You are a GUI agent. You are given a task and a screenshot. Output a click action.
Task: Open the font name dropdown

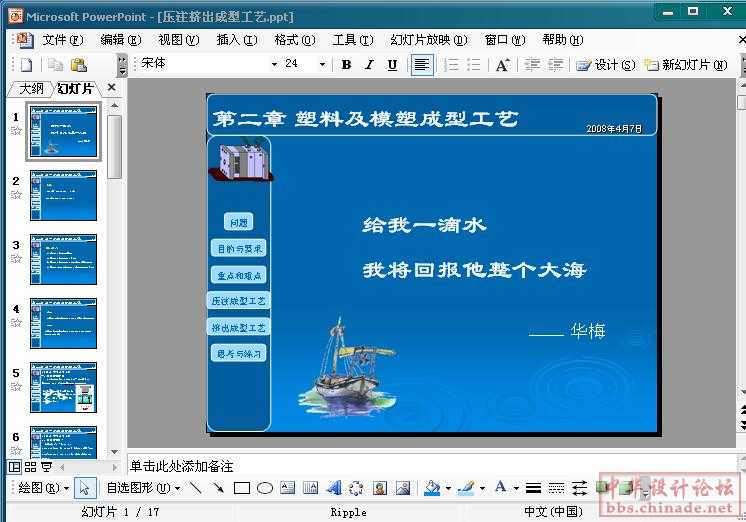tap(274, 64)
